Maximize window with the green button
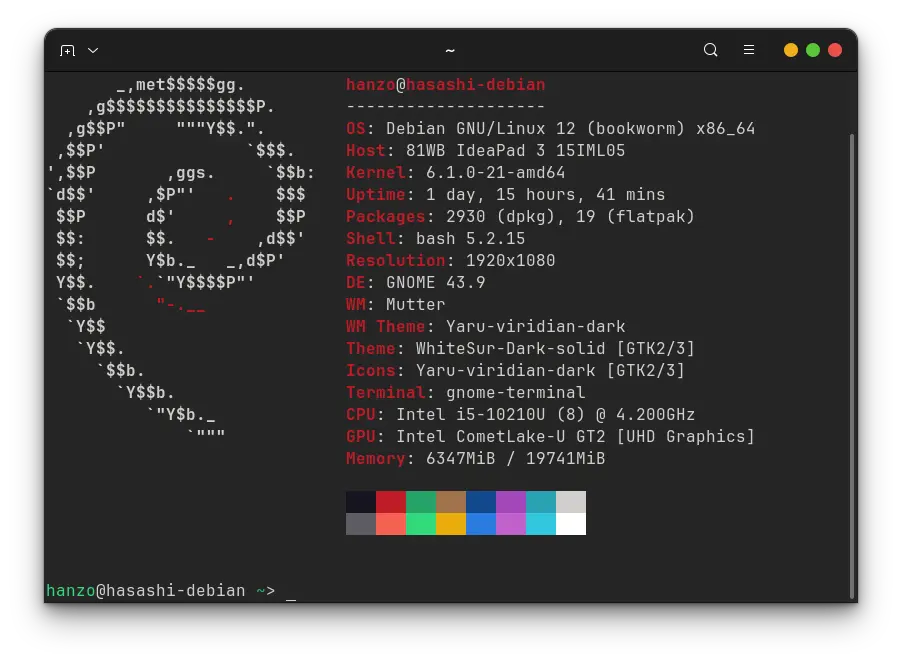 [x=813, y=50]
